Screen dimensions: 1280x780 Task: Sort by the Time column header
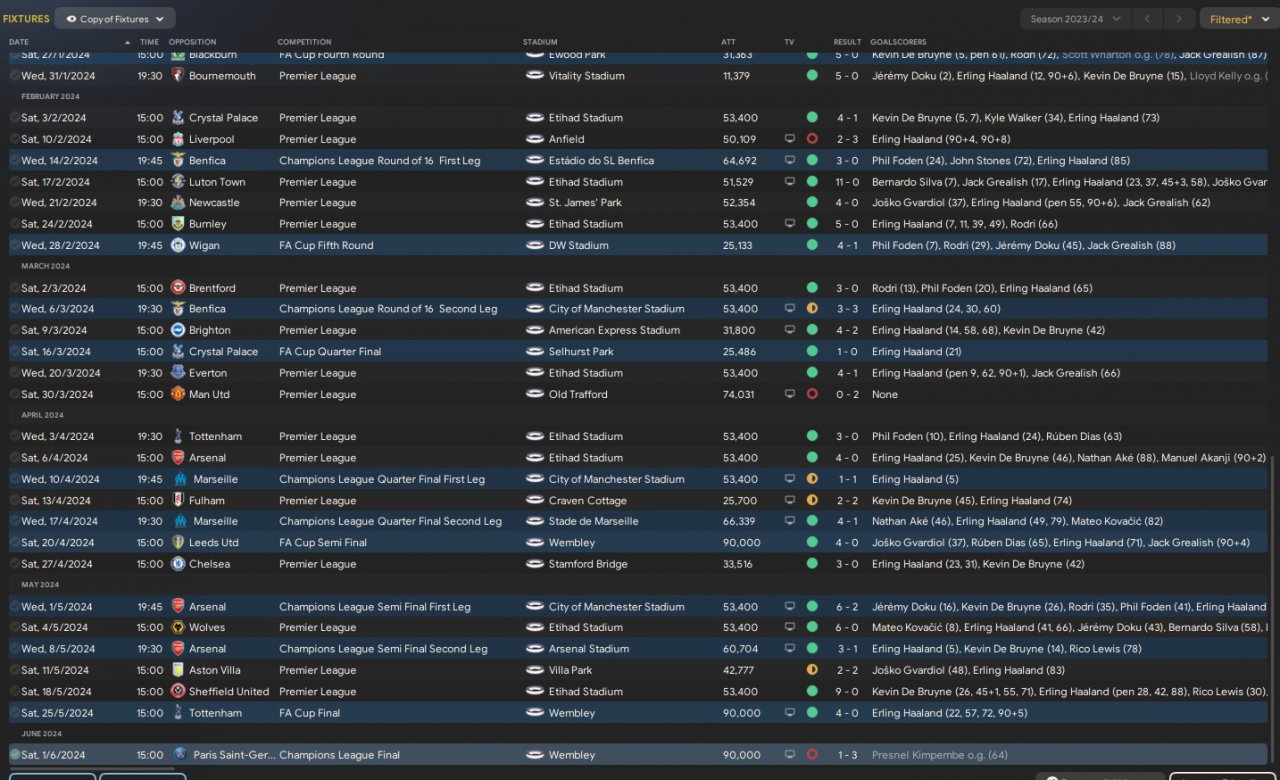point(149,42)
